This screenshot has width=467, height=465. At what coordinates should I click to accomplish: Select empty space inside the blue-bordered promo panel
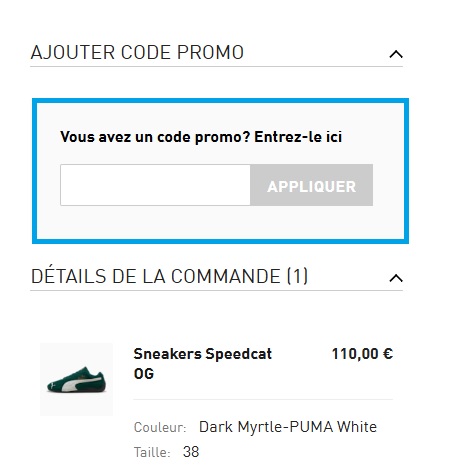pyautogui.click(x=220, y=222)
